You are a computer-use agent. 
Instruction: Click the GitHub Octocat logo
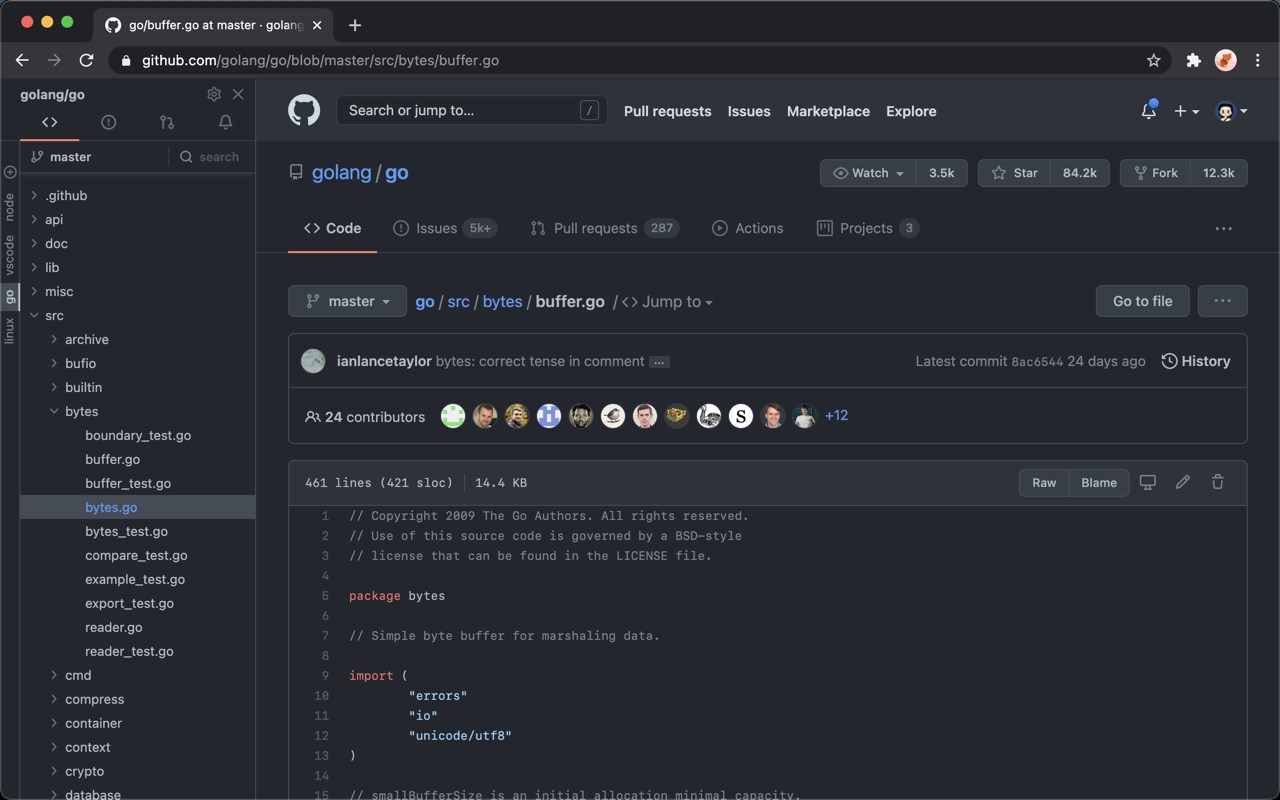tap(304, 110)
